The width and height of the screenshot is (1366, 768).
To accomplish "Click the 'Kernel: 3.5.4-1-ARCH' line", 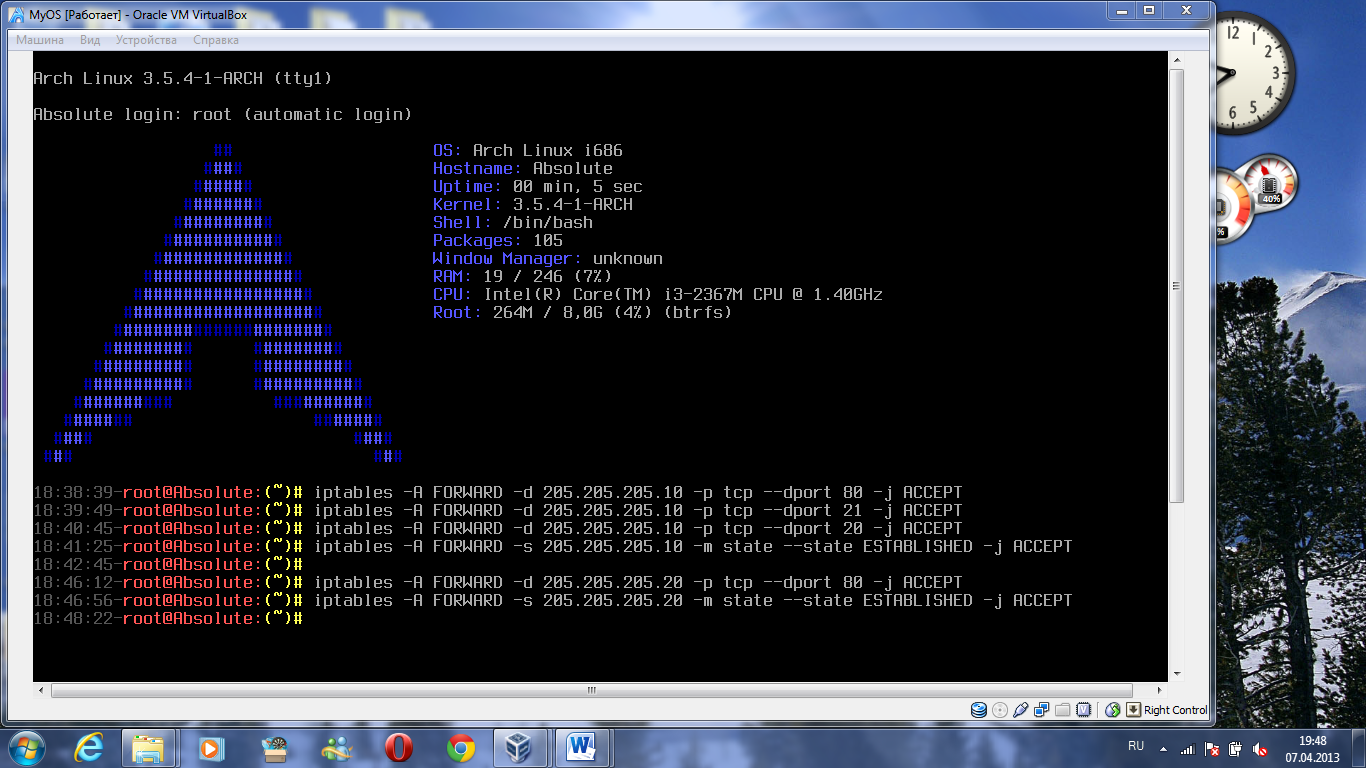I will tap(533, 204).
